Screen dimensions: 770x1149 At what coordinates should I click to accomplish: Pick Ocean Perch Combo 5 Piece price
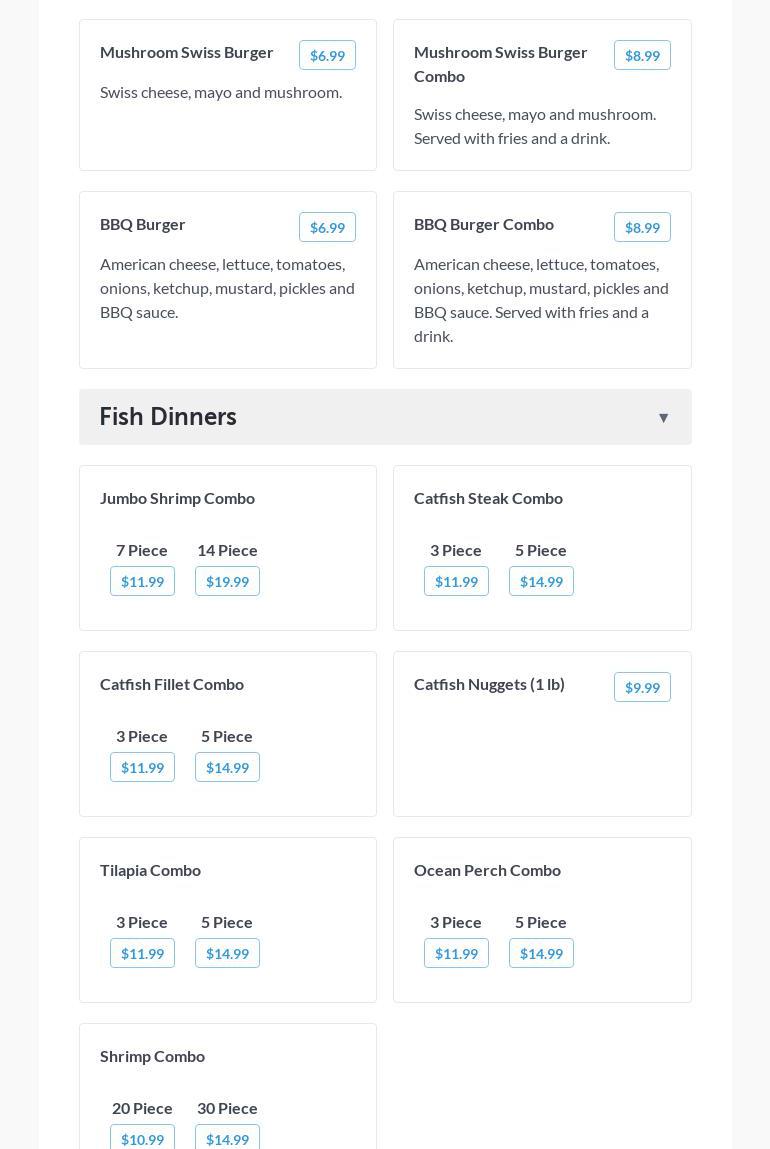(x=541, y=954)
